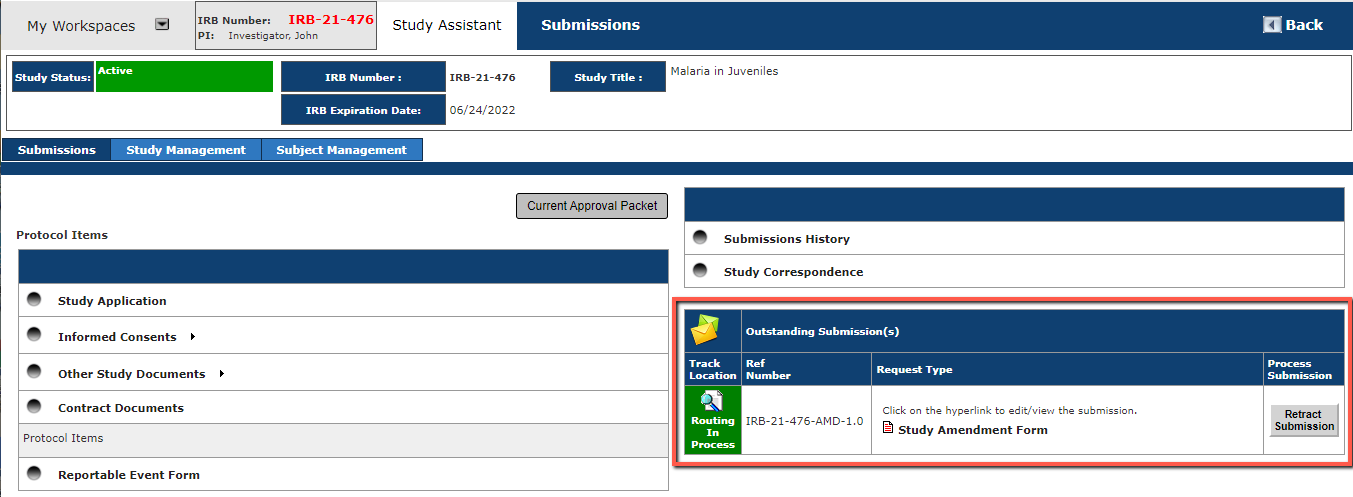1353x497 pixels.
Task: Click the Track Location column header
Action: (x=713, y=370)
